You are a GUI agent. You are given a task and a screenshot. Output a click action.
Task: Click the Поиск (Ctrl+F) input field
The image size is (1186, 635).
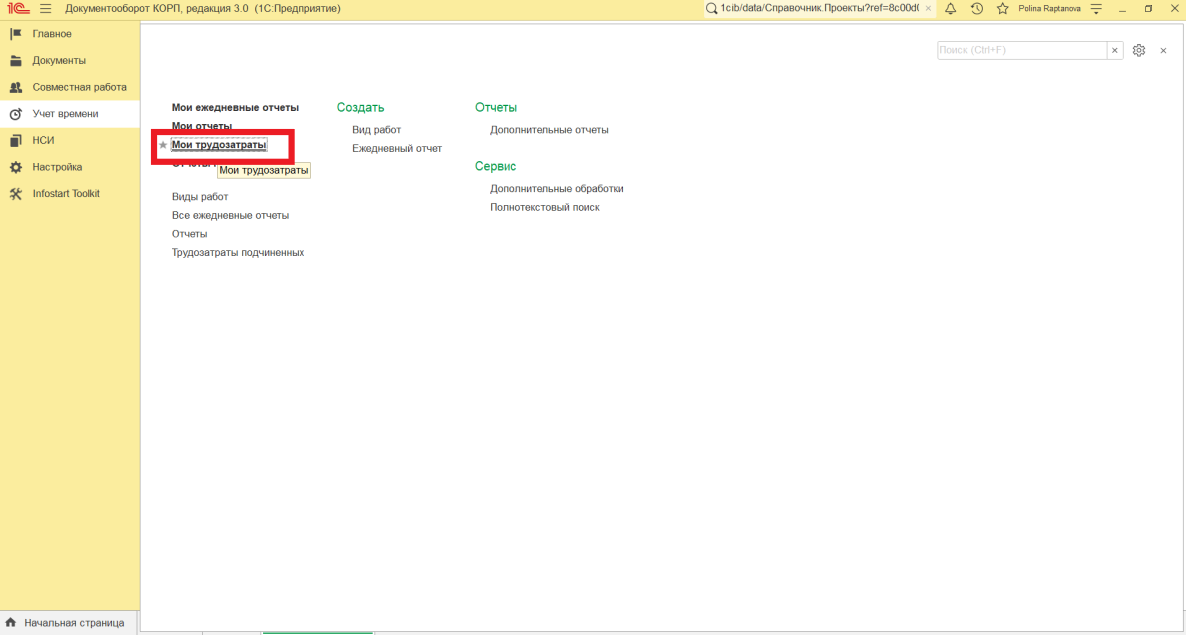(x=1021, y=50)
